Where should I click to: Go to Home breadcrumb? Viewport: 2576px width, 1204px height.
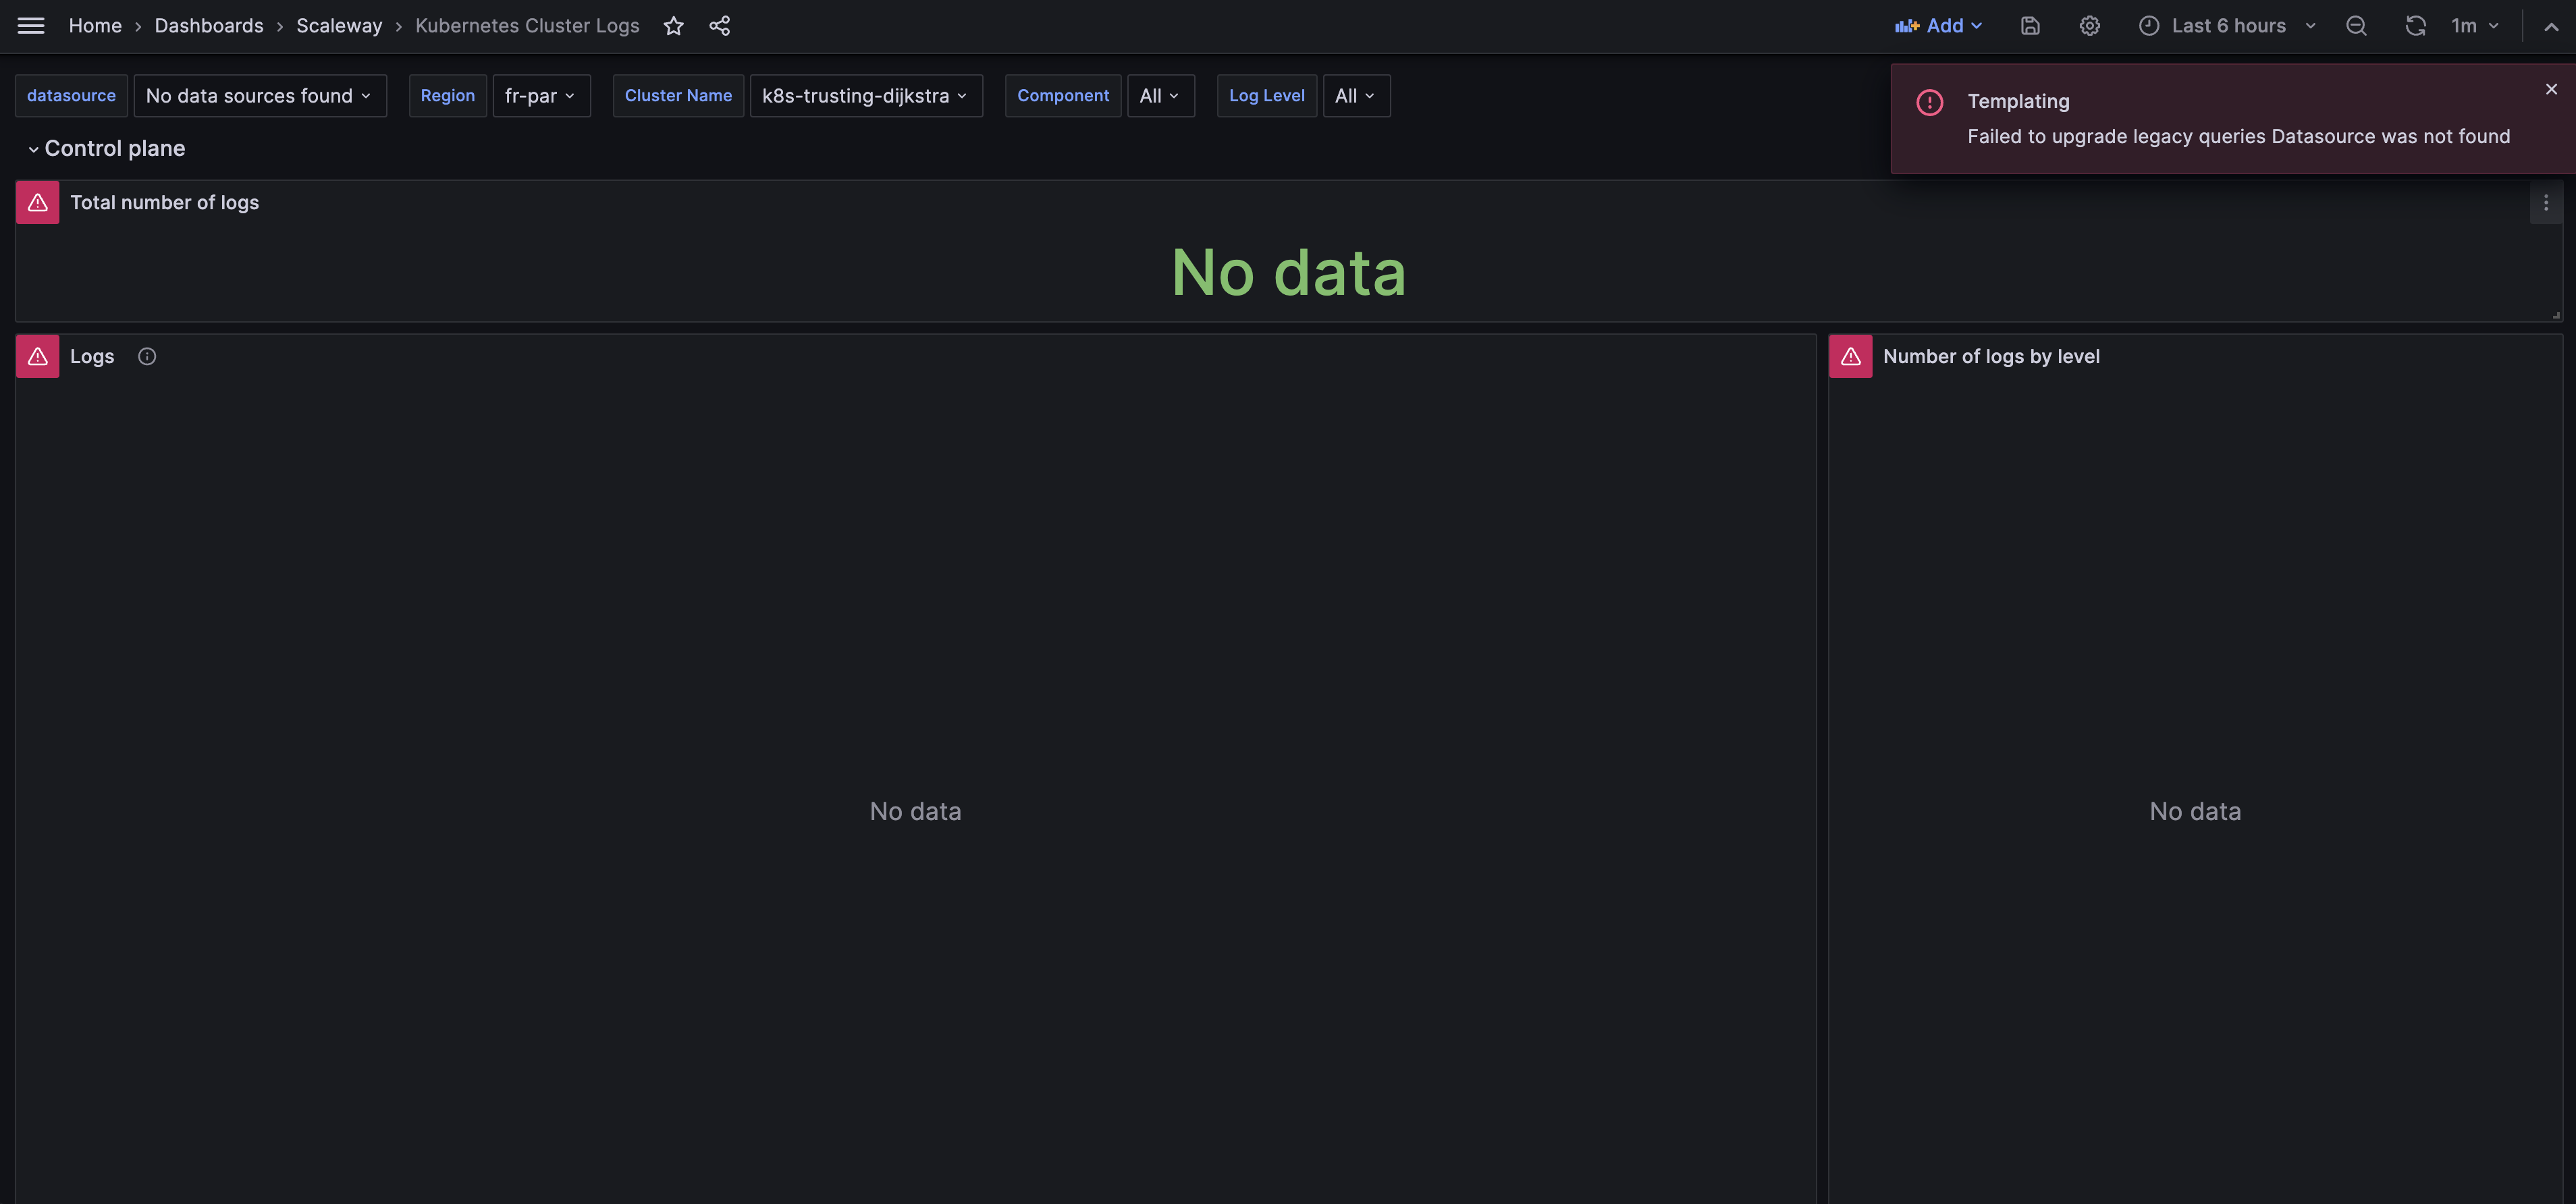point(95,26)
